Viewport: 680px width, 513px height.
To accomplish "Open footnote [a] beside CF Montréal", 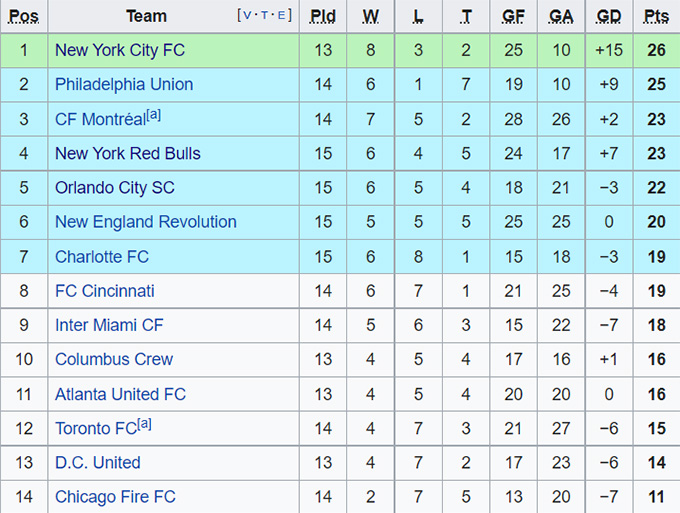I will 153,115.
